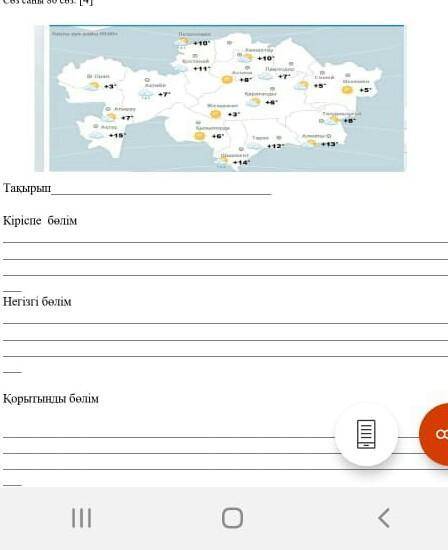Open the Kazakhstan weather map image
Screen dimensions: 448x550
pyautogui.click(x=226, y=98)
